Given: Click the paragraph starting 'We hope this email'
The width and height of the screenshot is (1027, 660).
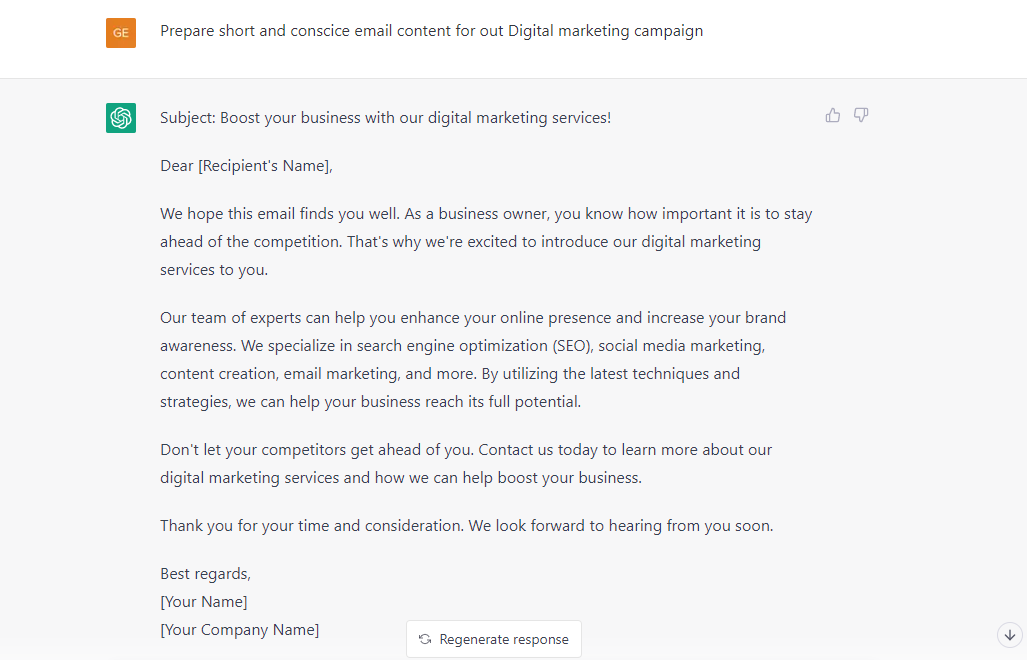Looking at the screenshot, I should (486, 242).
